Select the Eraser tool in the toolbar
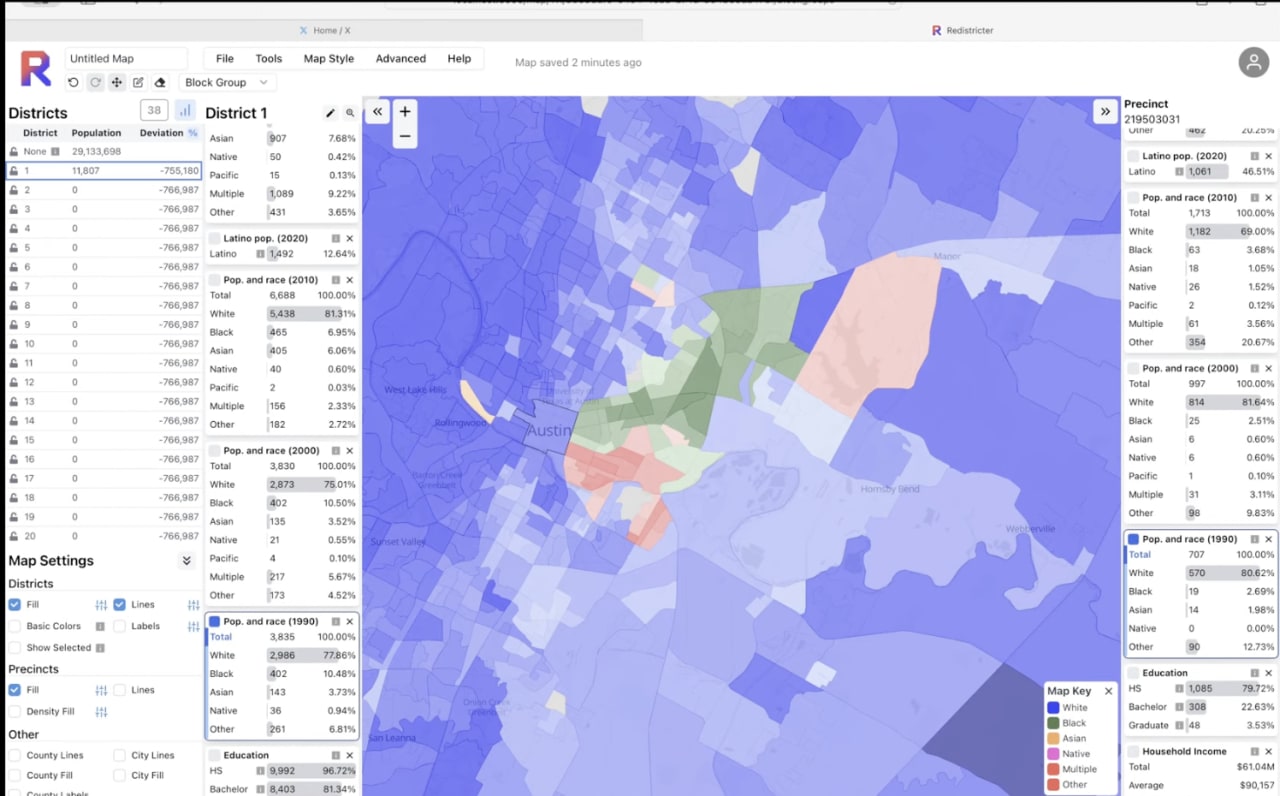This screenshot has height=796, width=1280. 160,83
